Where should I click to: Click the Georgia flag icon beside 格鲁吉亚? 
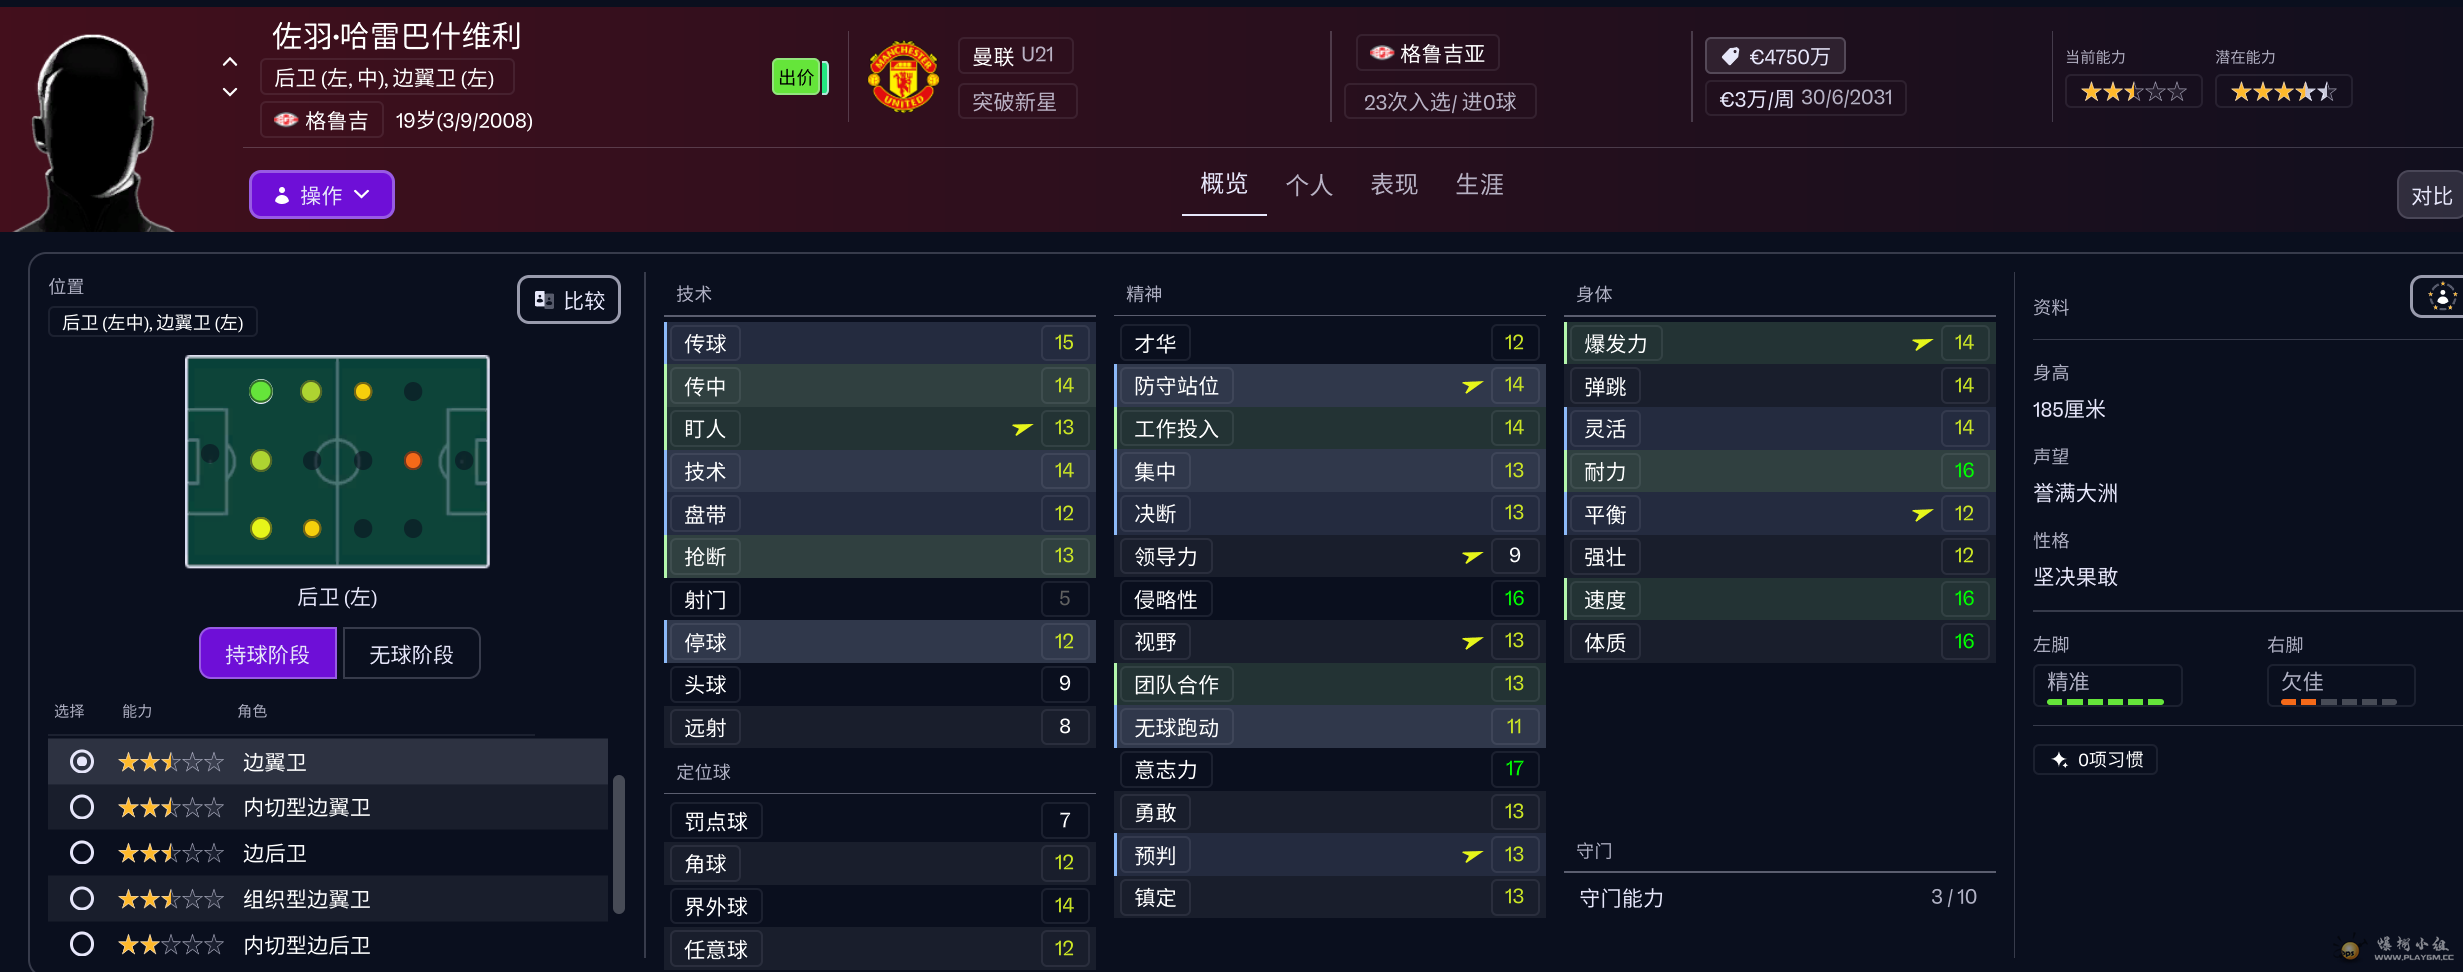click(1382, 53)
